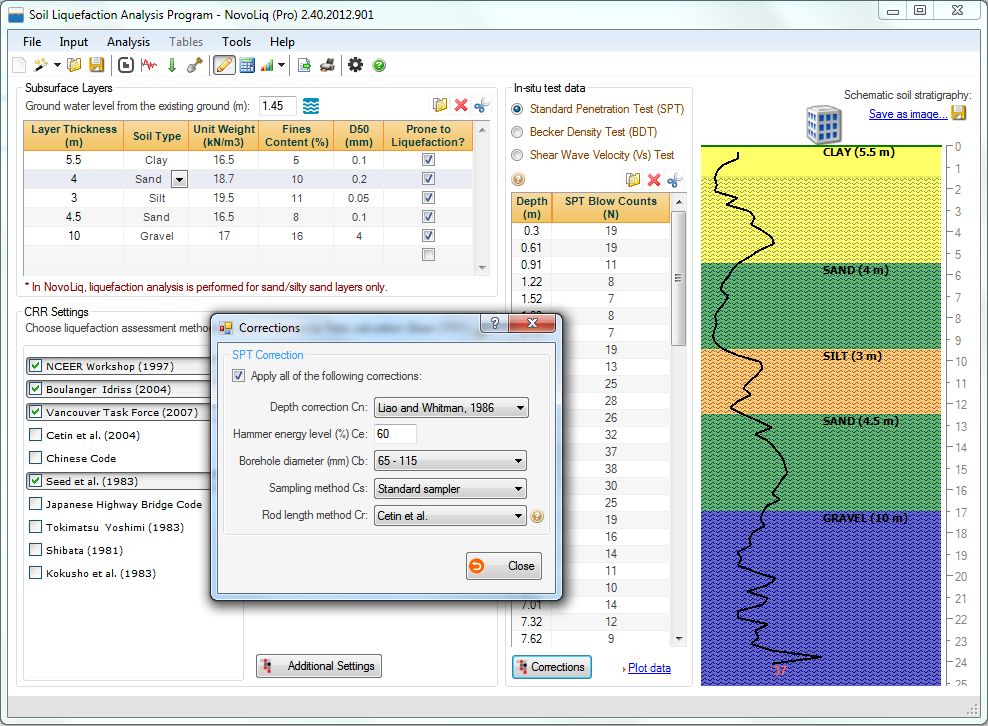Open Borehole diameter Cb dropdown
This screenshot has height=726, width=988.
450,461
